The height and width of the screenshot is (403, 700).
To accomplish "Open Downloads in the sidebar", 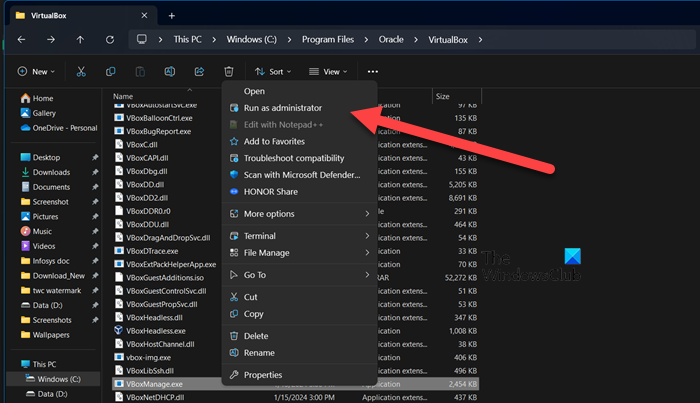I will 51,172.
